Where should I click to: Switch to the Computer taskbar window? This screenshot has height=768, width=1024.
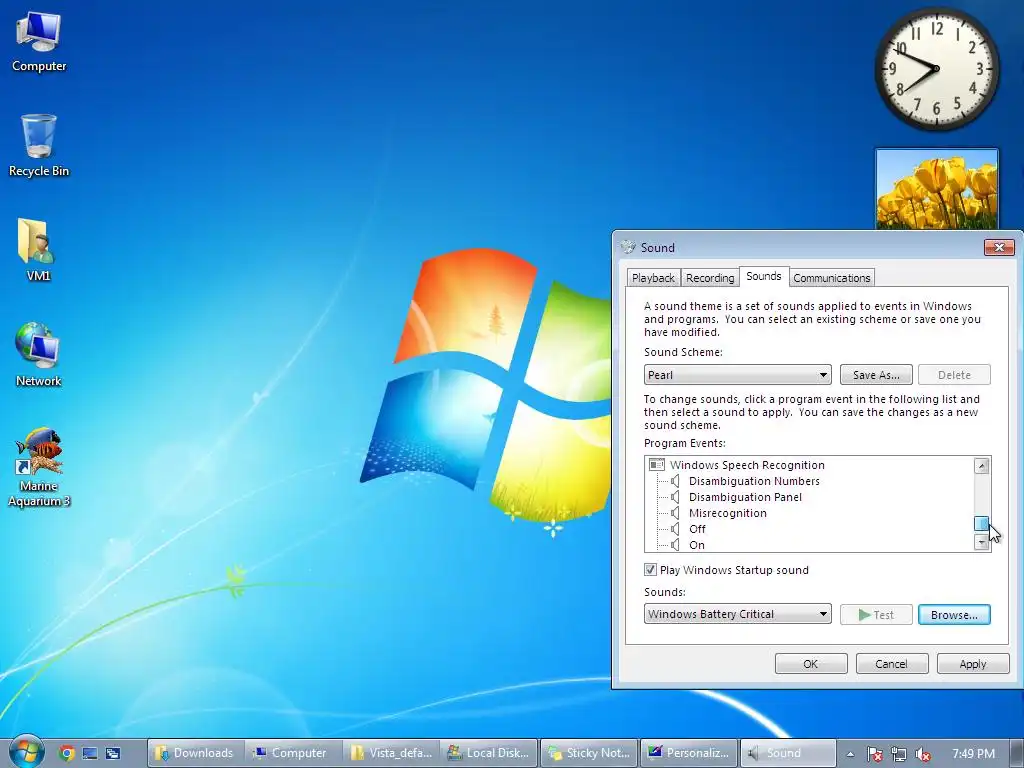[x=293, y=753]
